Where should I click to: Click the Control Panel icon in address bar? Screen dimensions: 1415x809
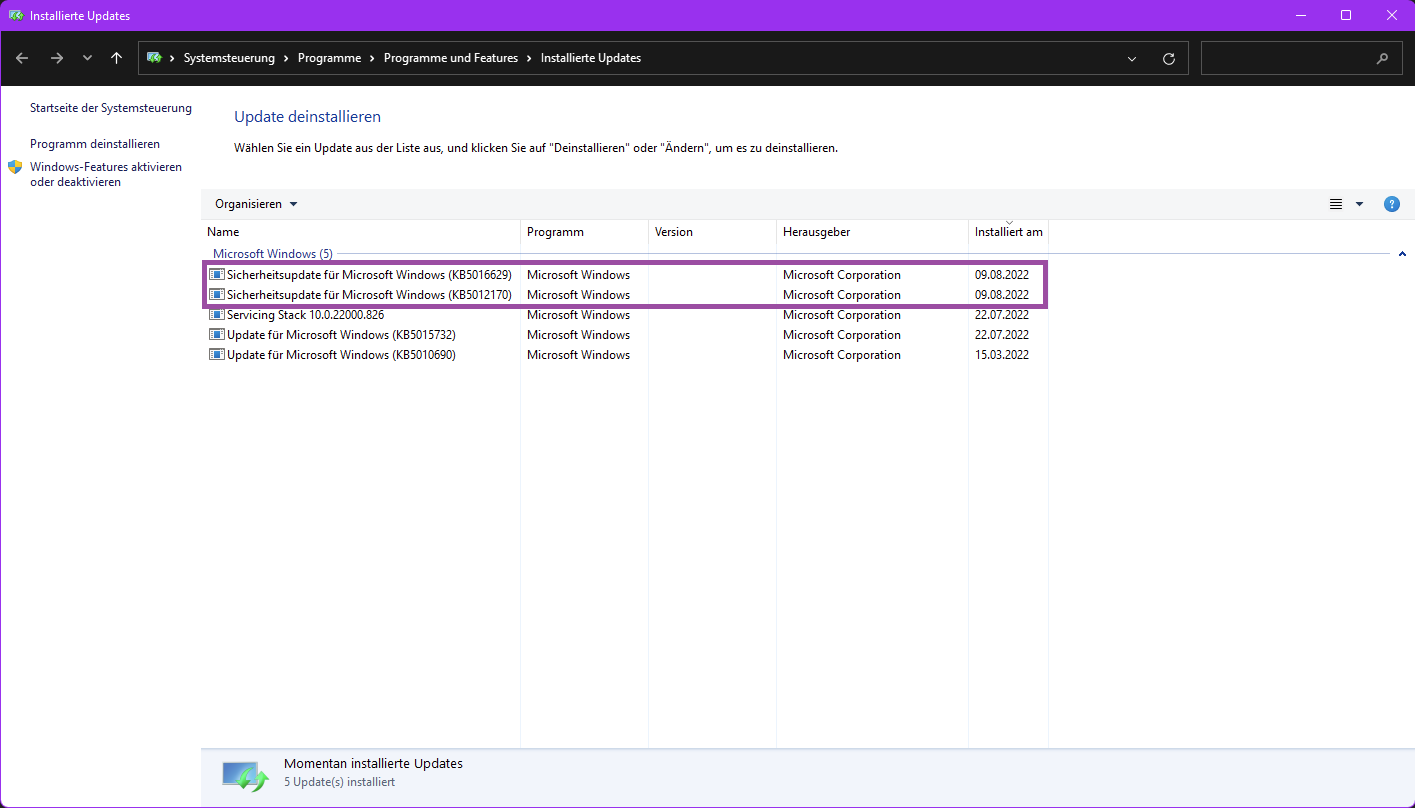(155, 58)
